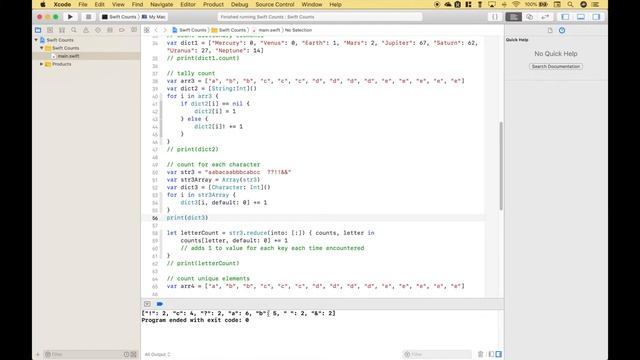Click the editor vertical scrollbar
The image size is (640, 360).
tap(501, 166)
